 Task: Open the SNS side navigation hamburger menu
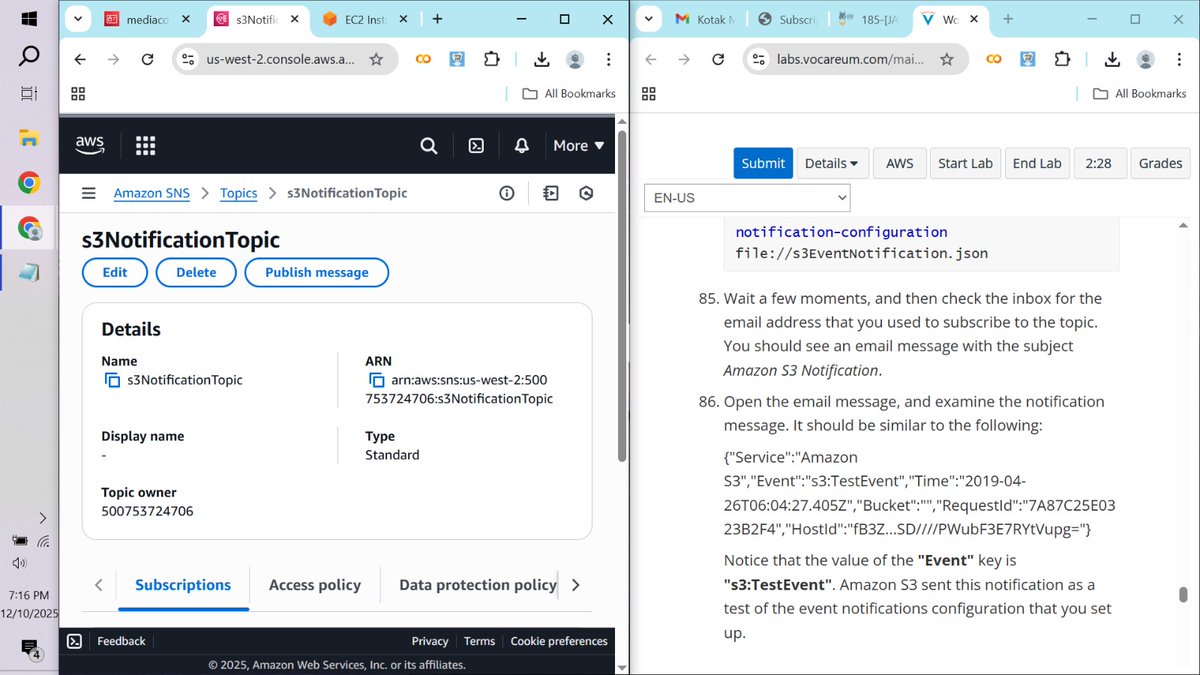89,193
